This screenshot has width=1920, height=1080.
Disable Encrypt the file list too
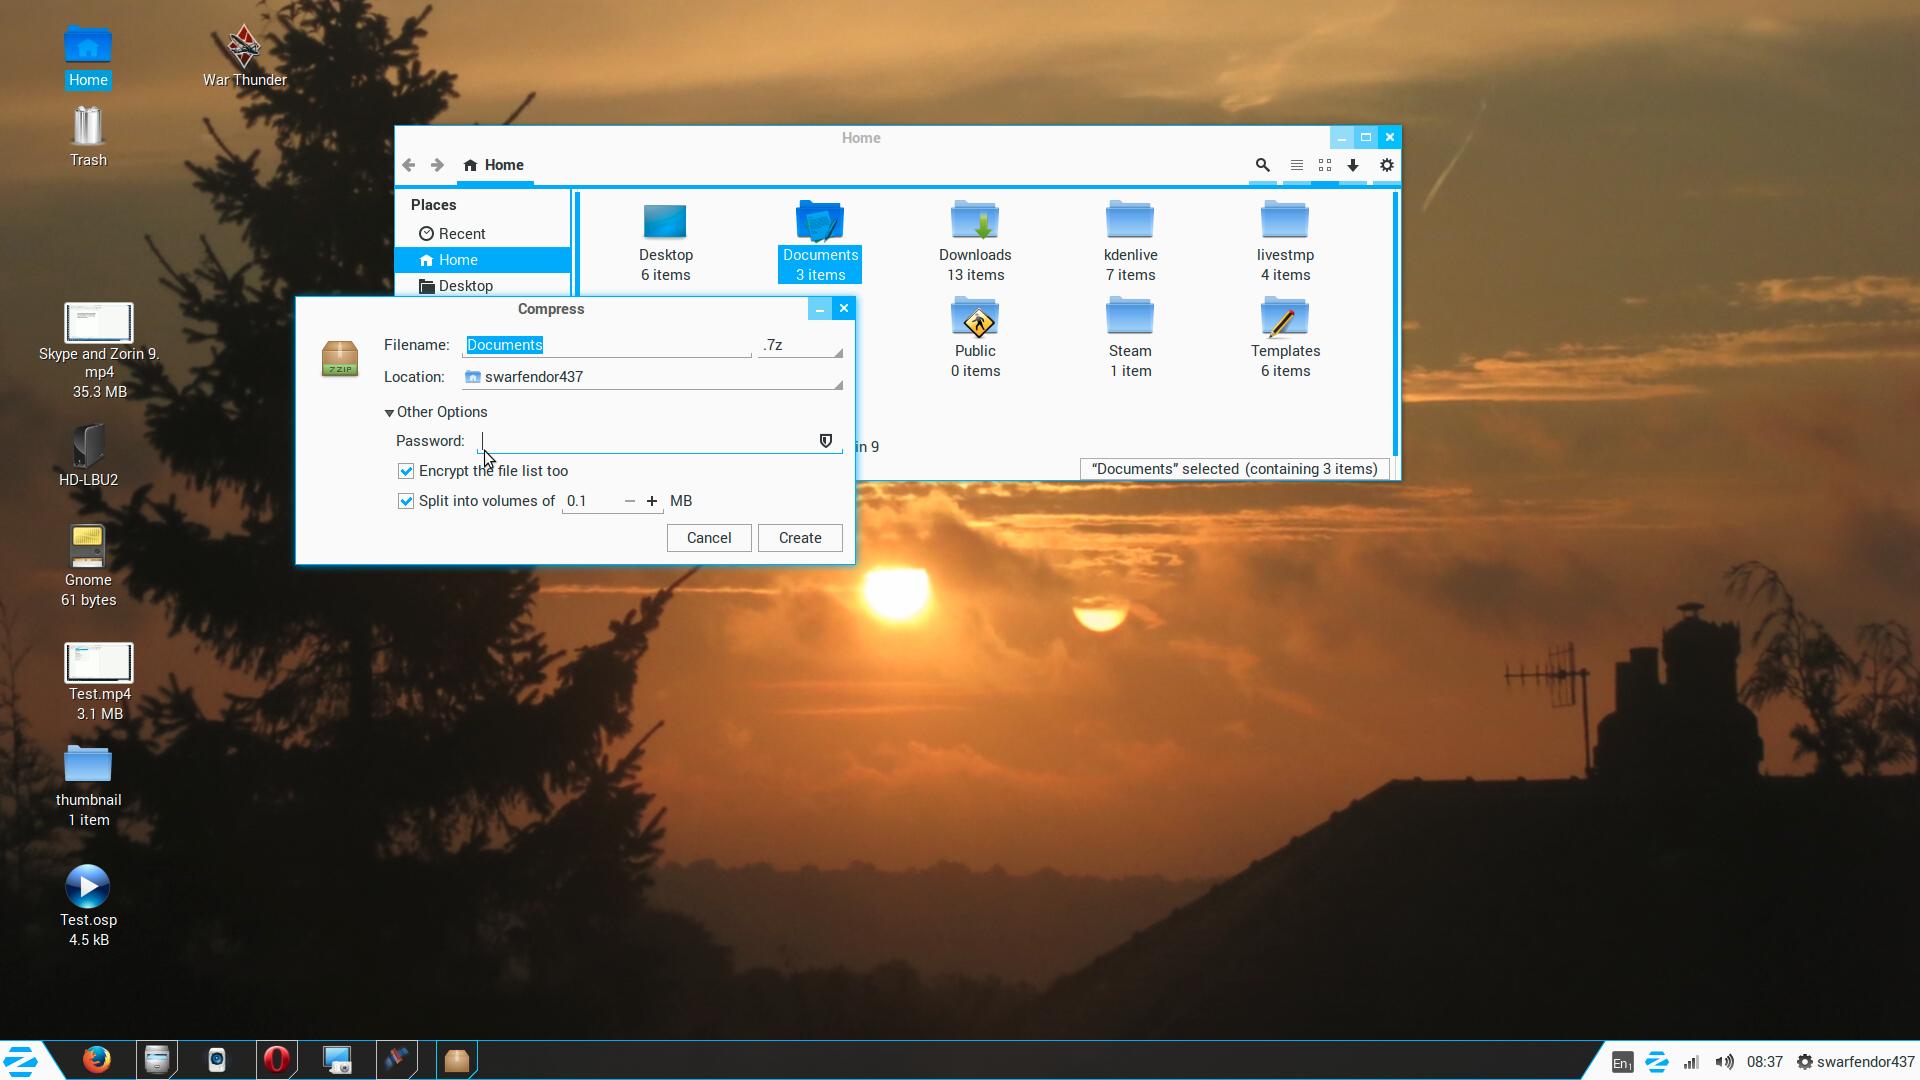(406, 471)
